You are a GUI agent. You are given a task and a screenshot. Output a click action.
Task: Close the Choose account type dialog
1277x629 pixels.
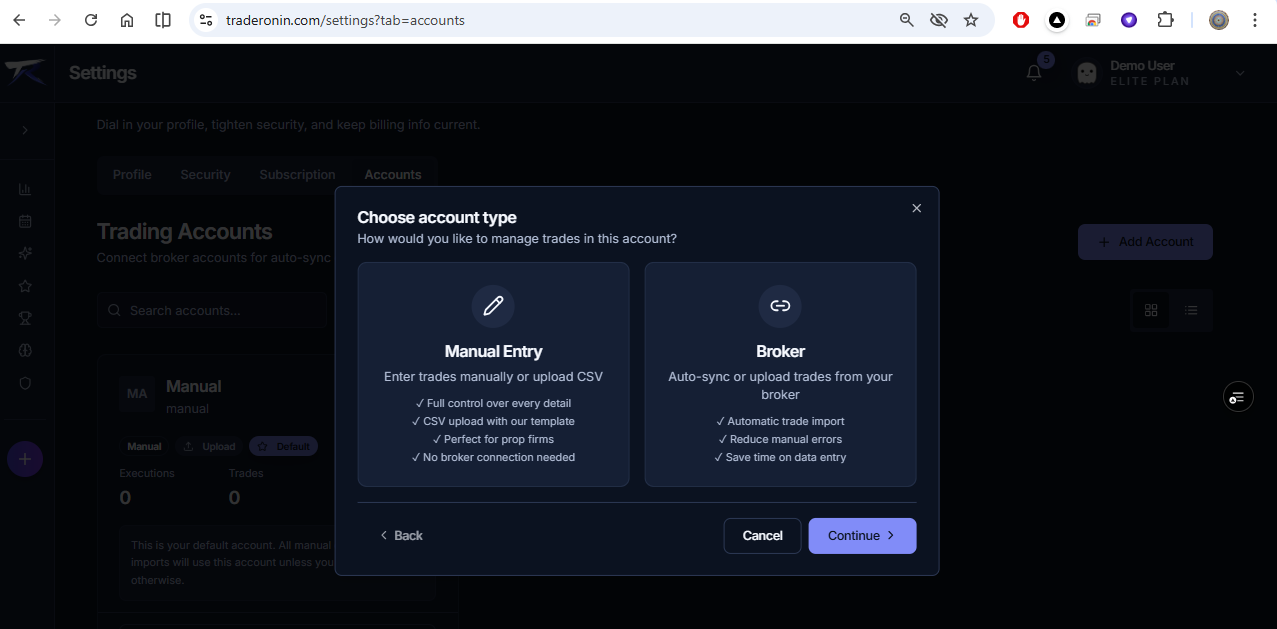pos(916,208)
